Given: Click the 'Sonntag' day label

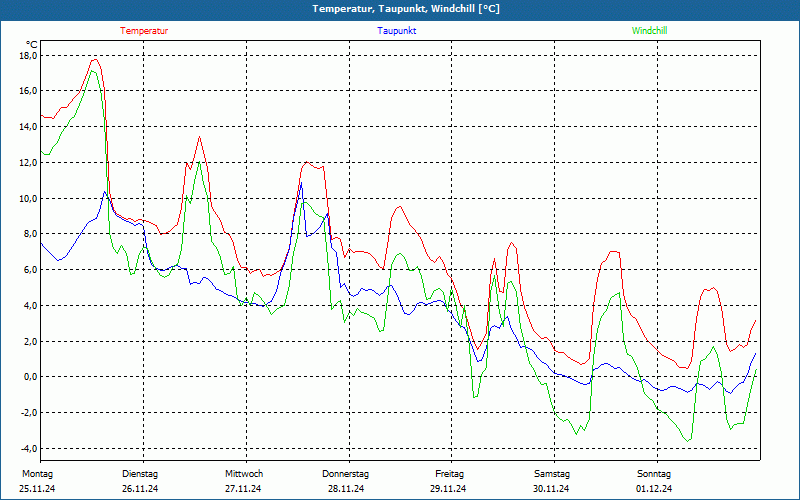Looking at the screenshot, I should pyautogui.click(x=654, y=474).
